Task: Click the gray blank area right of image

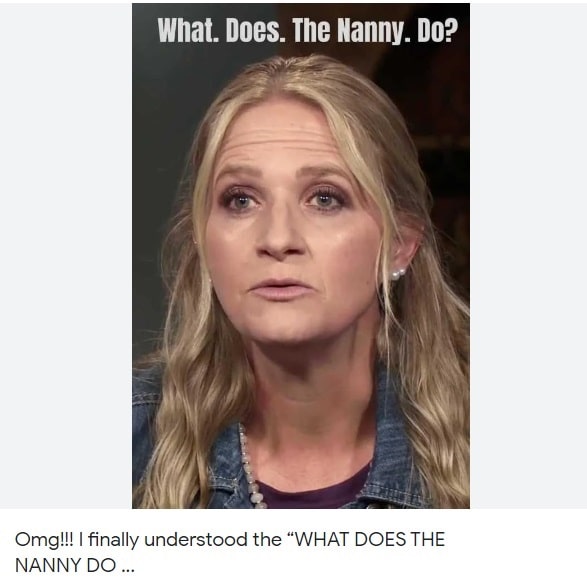Action: point(528,254)
